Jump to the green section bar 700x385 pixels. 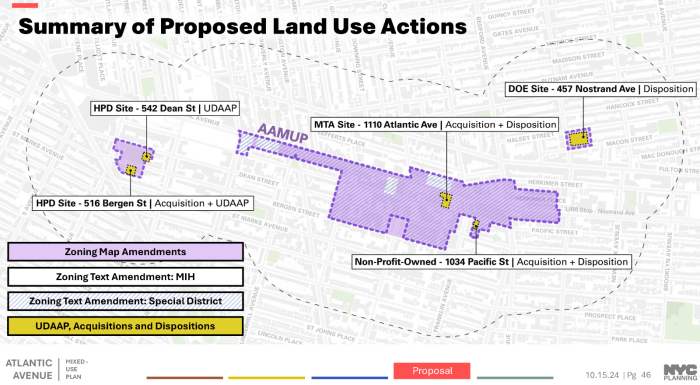pos(515,378)
